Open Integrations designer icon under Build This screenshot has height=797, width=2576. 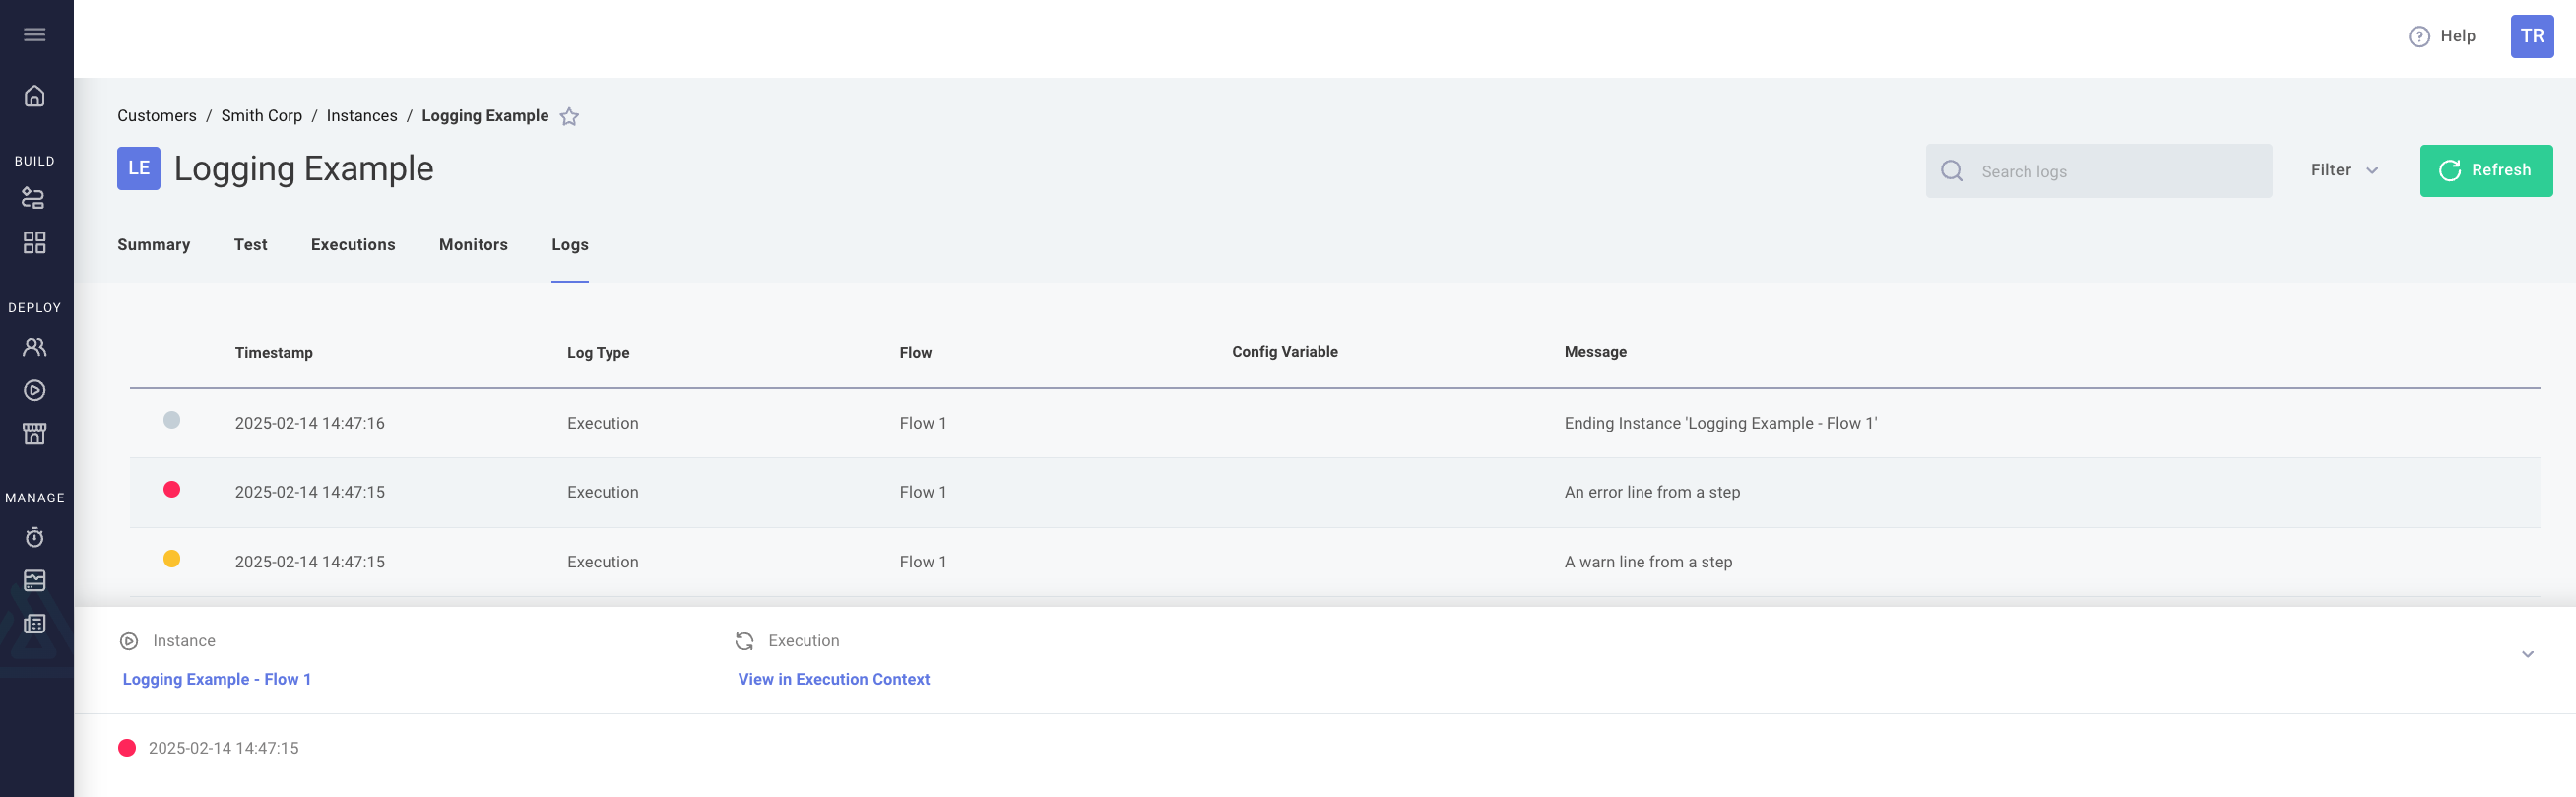(x=35, y=199)
